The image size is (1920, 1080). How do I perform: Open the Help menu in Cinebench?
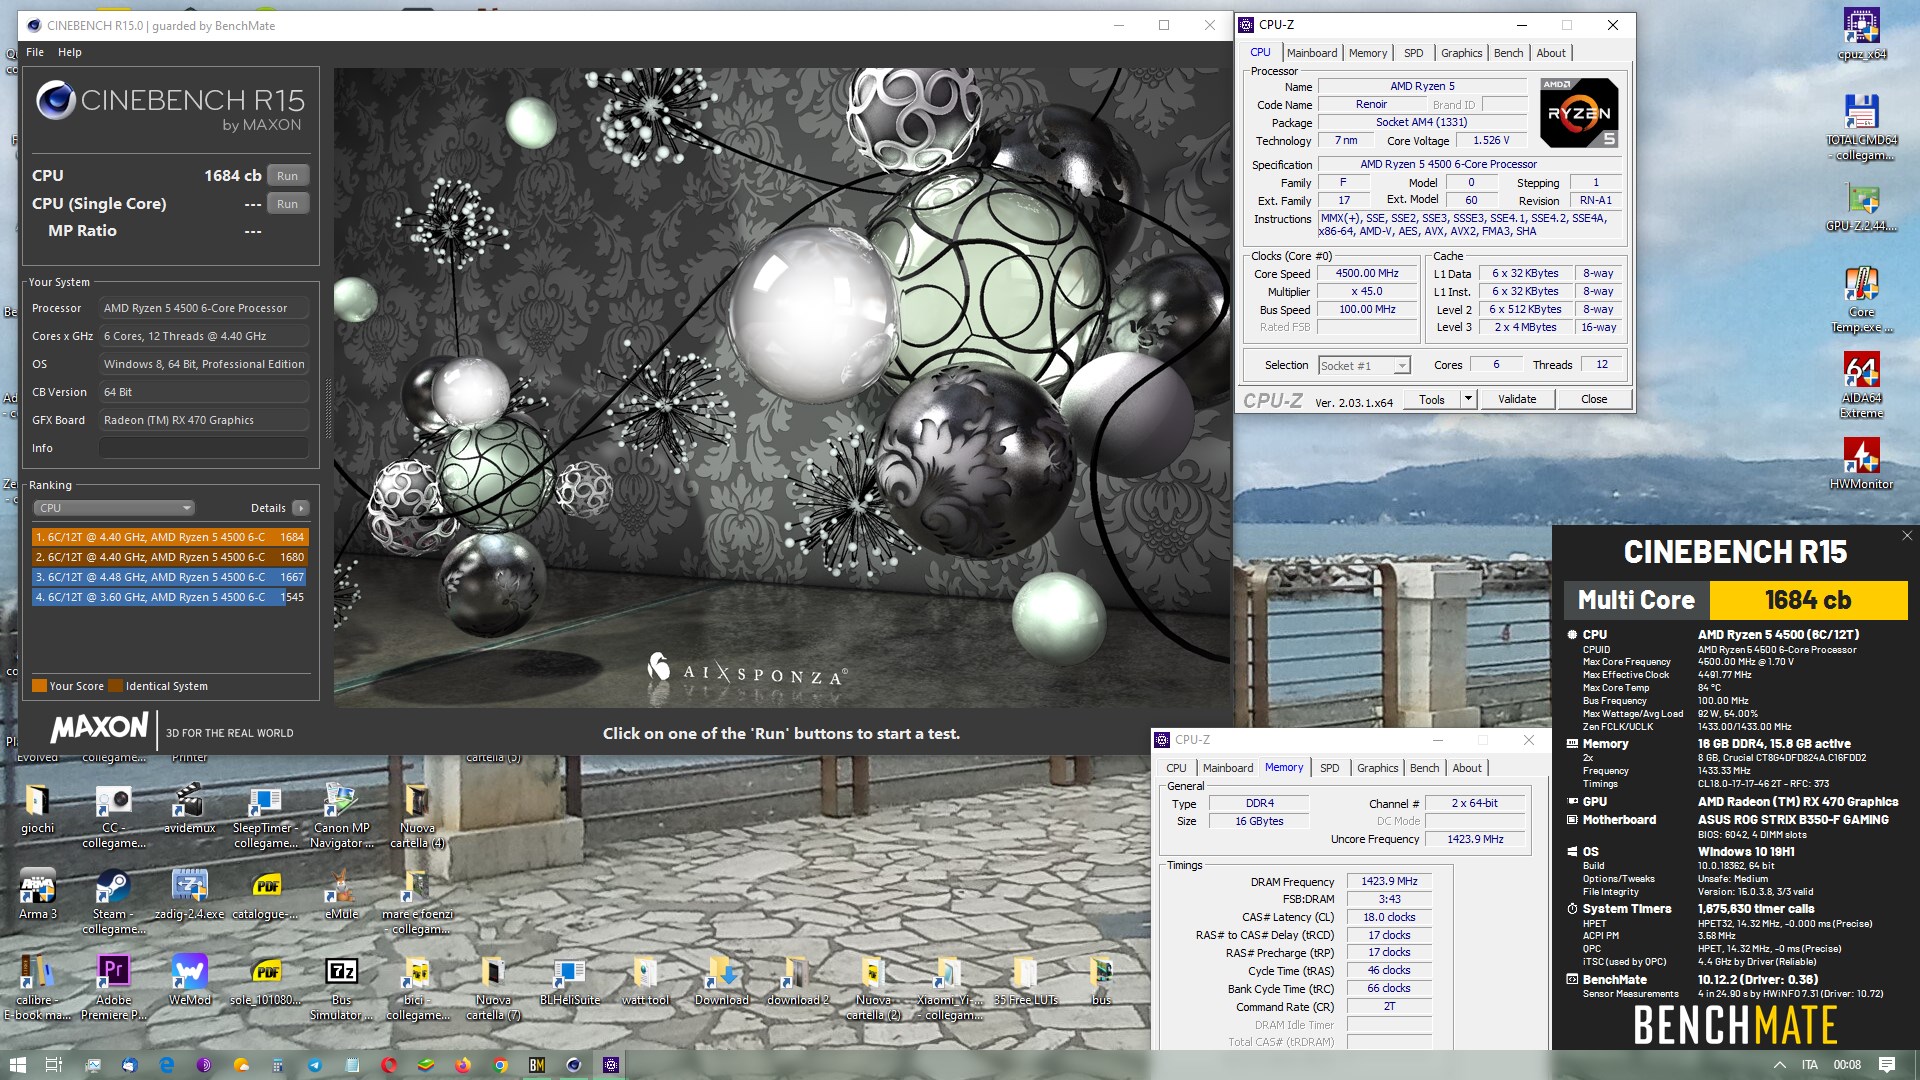pos(70,52)
